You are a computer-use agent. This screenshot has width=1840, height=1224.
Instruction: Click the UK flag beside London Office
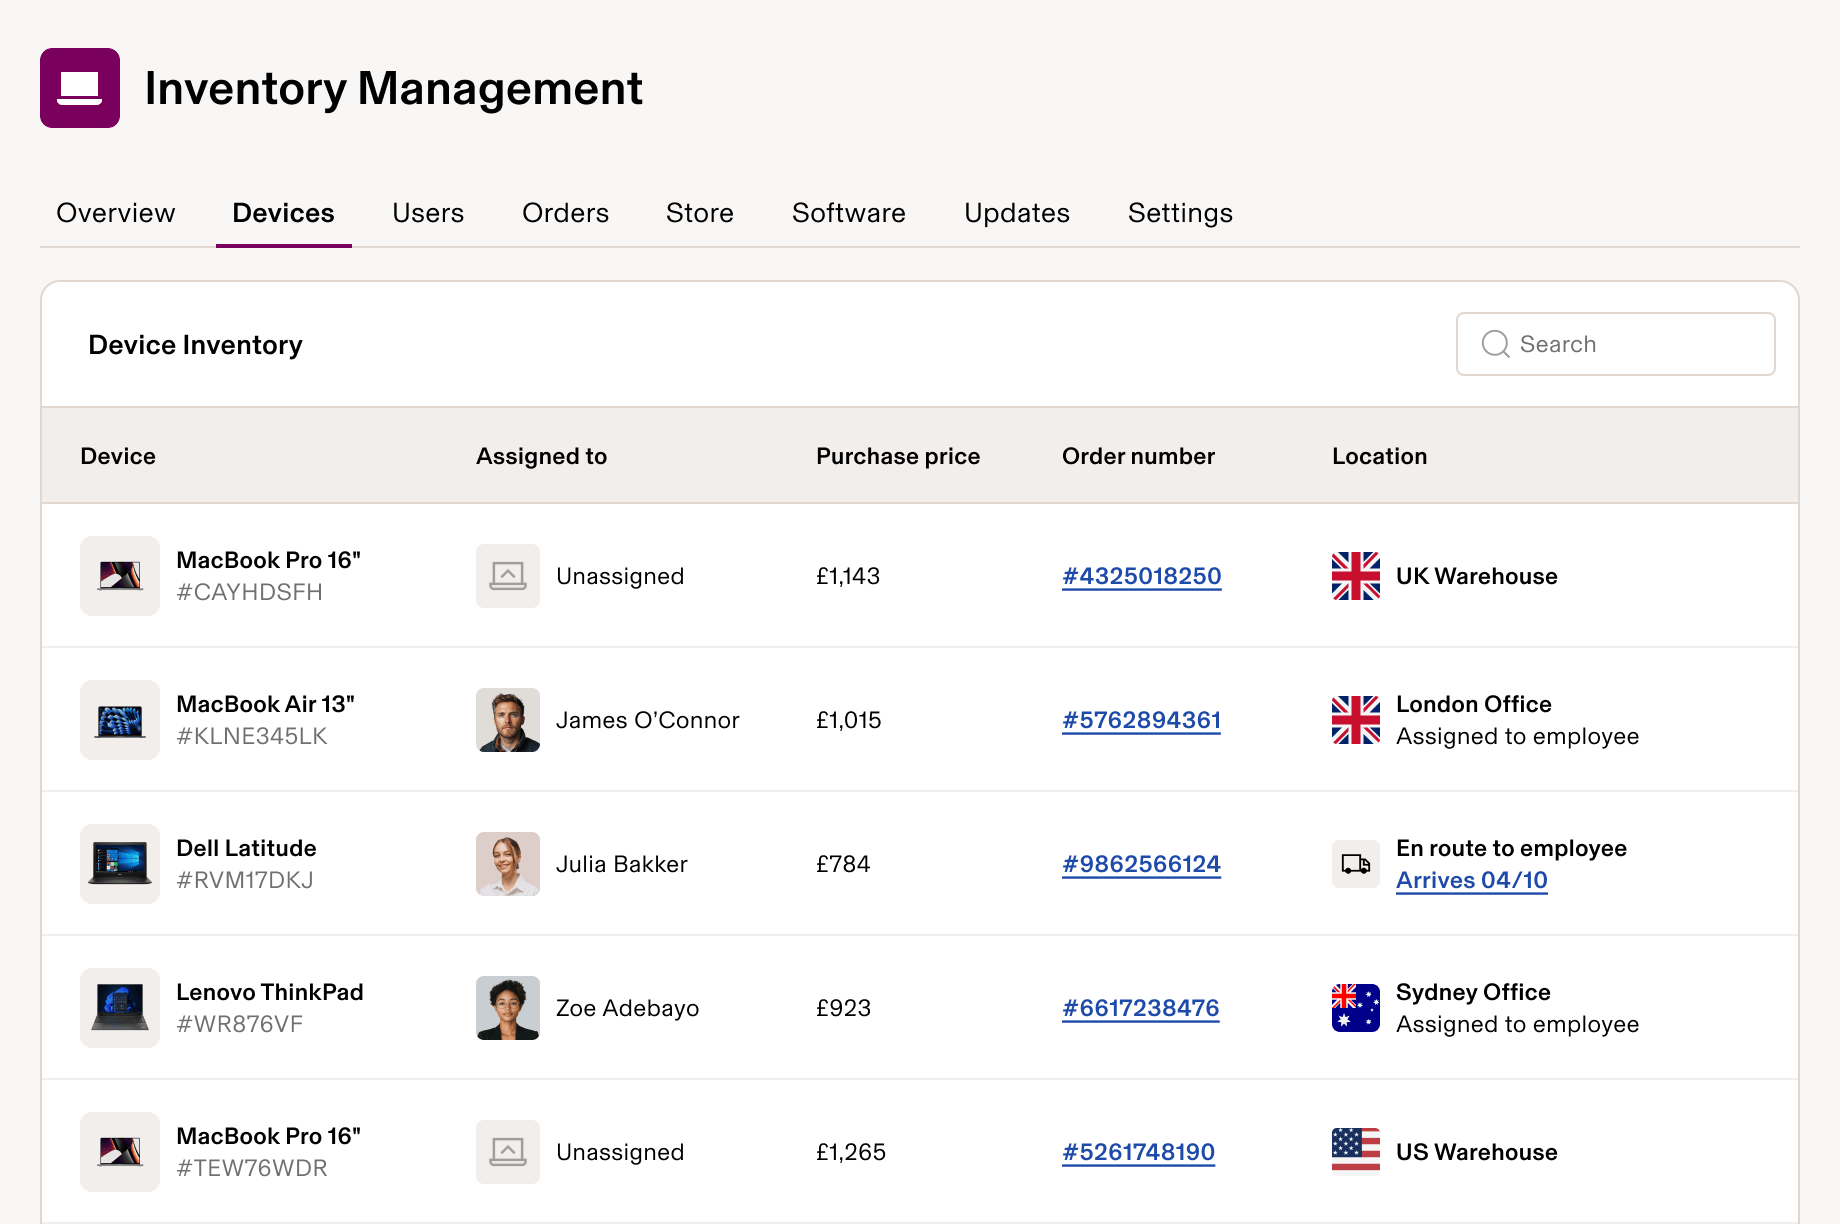pyautogui.click(x=1356, y=720)
